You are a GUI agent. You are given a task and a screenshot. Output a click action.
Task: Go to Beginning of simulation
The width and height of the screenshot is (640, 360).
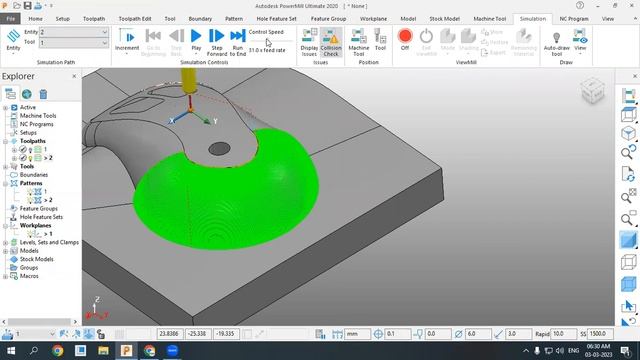[x=153, y=42]
